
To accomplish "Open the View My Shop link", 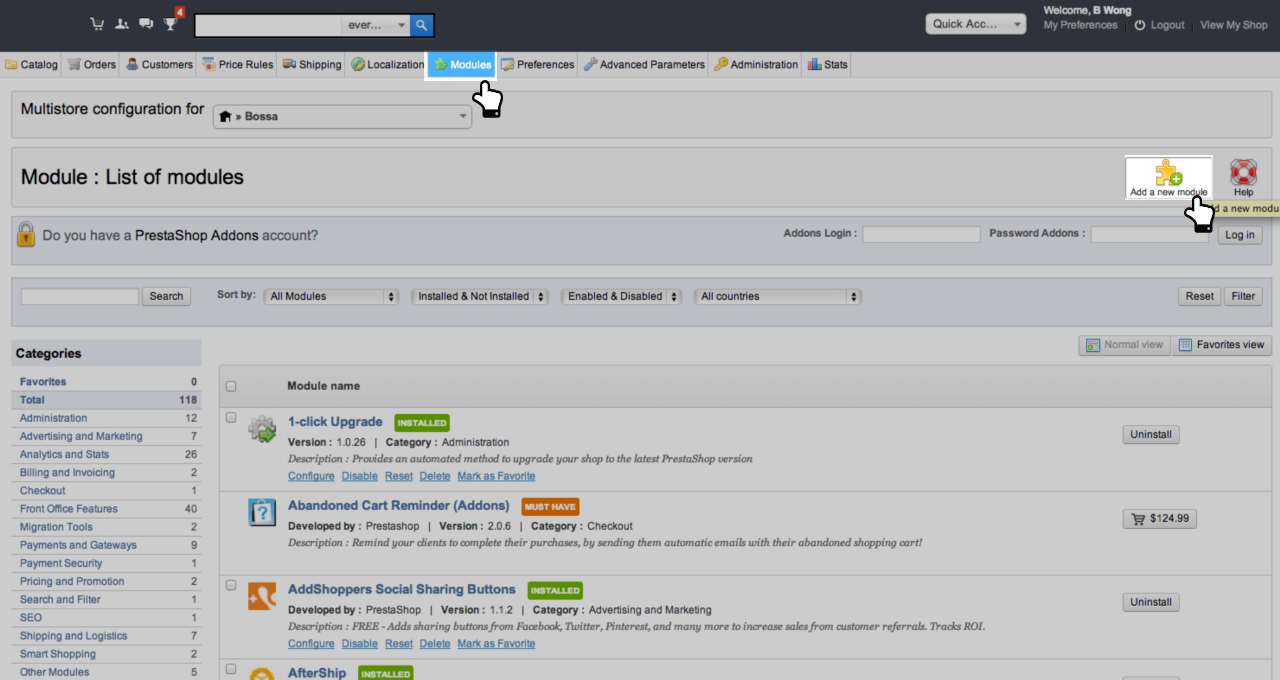I will [1234, 25].
